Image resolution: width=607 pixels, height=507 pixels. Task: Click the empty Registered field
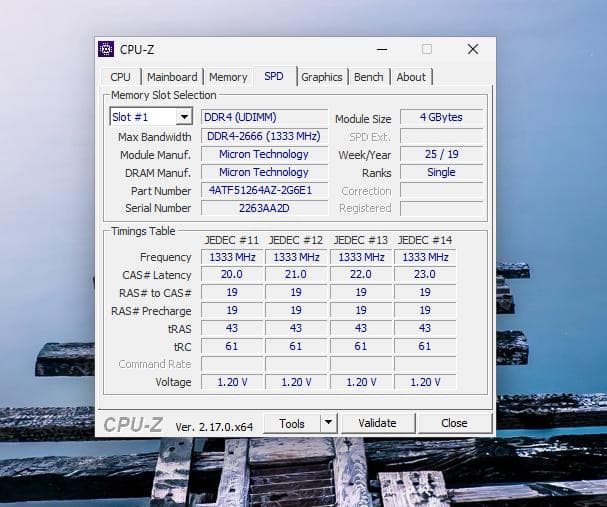(442, 208)
